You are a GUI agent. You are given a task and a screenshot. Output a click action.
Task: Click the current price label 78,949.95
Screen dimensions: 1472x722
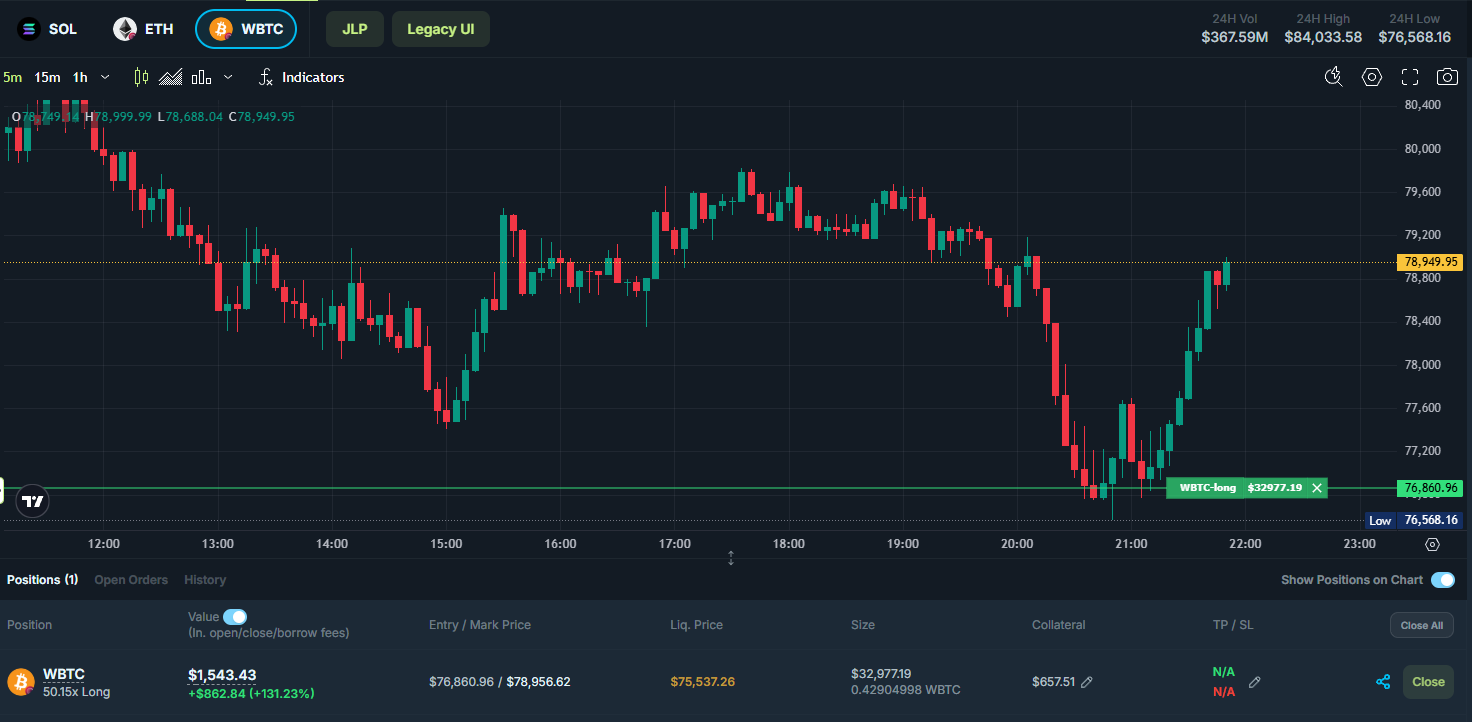pos(1431,262)
